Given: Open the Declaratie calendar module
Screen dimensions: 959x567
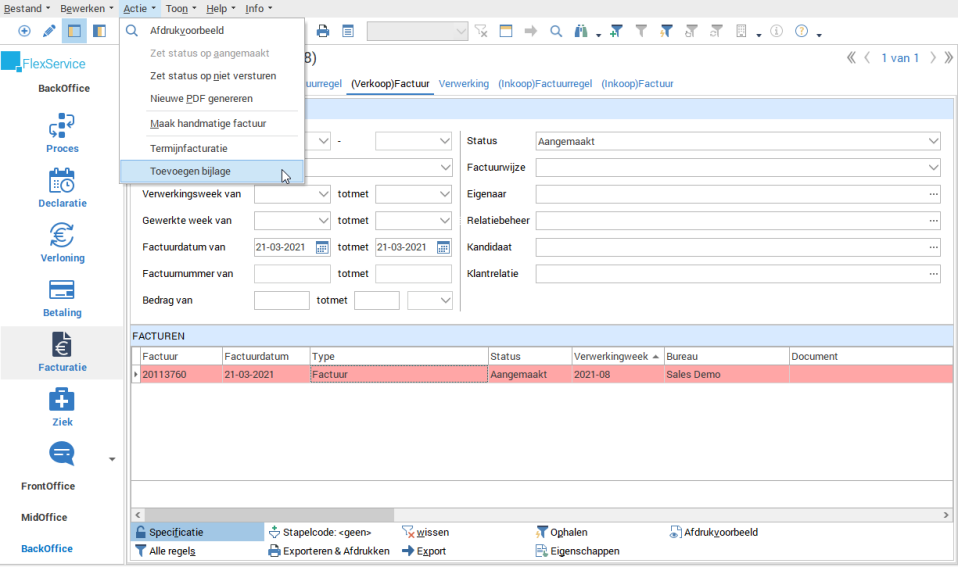Looking at the screenshot, I should tap(62, 181).
